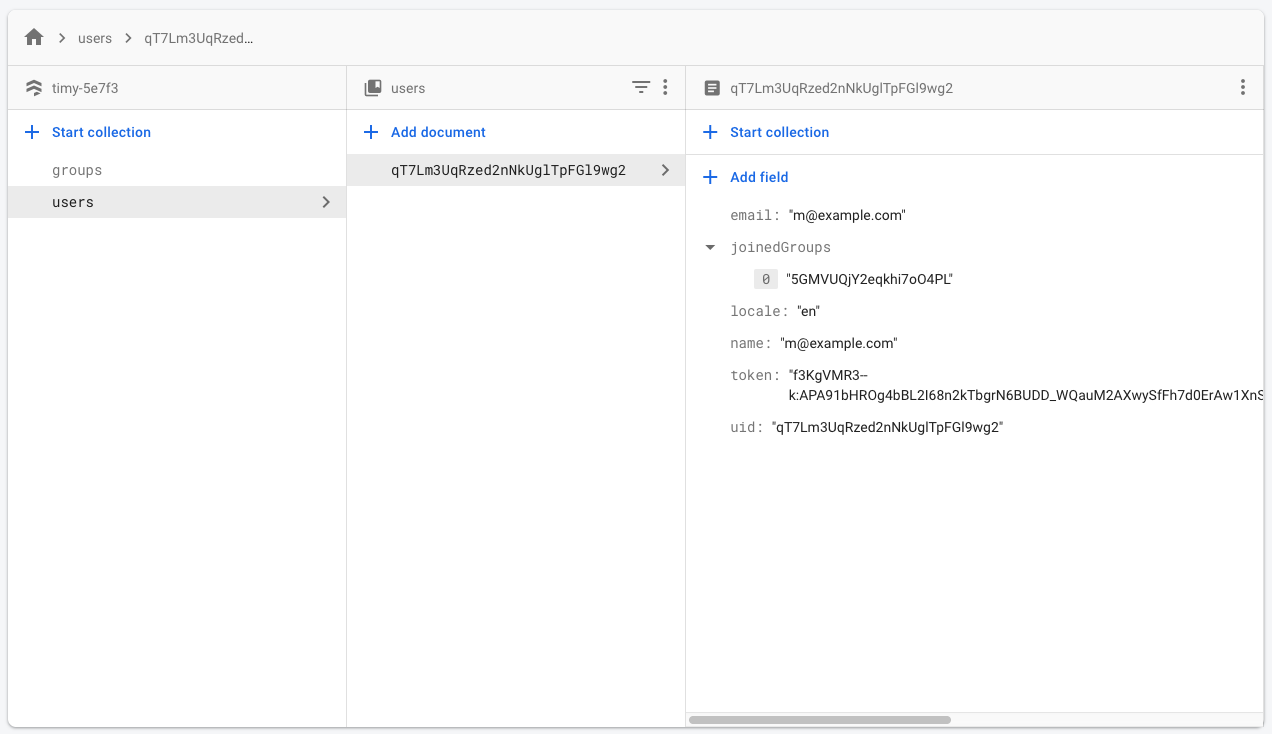
Task: Click the home icon in breadcrumb
Action: coord(34,38)
